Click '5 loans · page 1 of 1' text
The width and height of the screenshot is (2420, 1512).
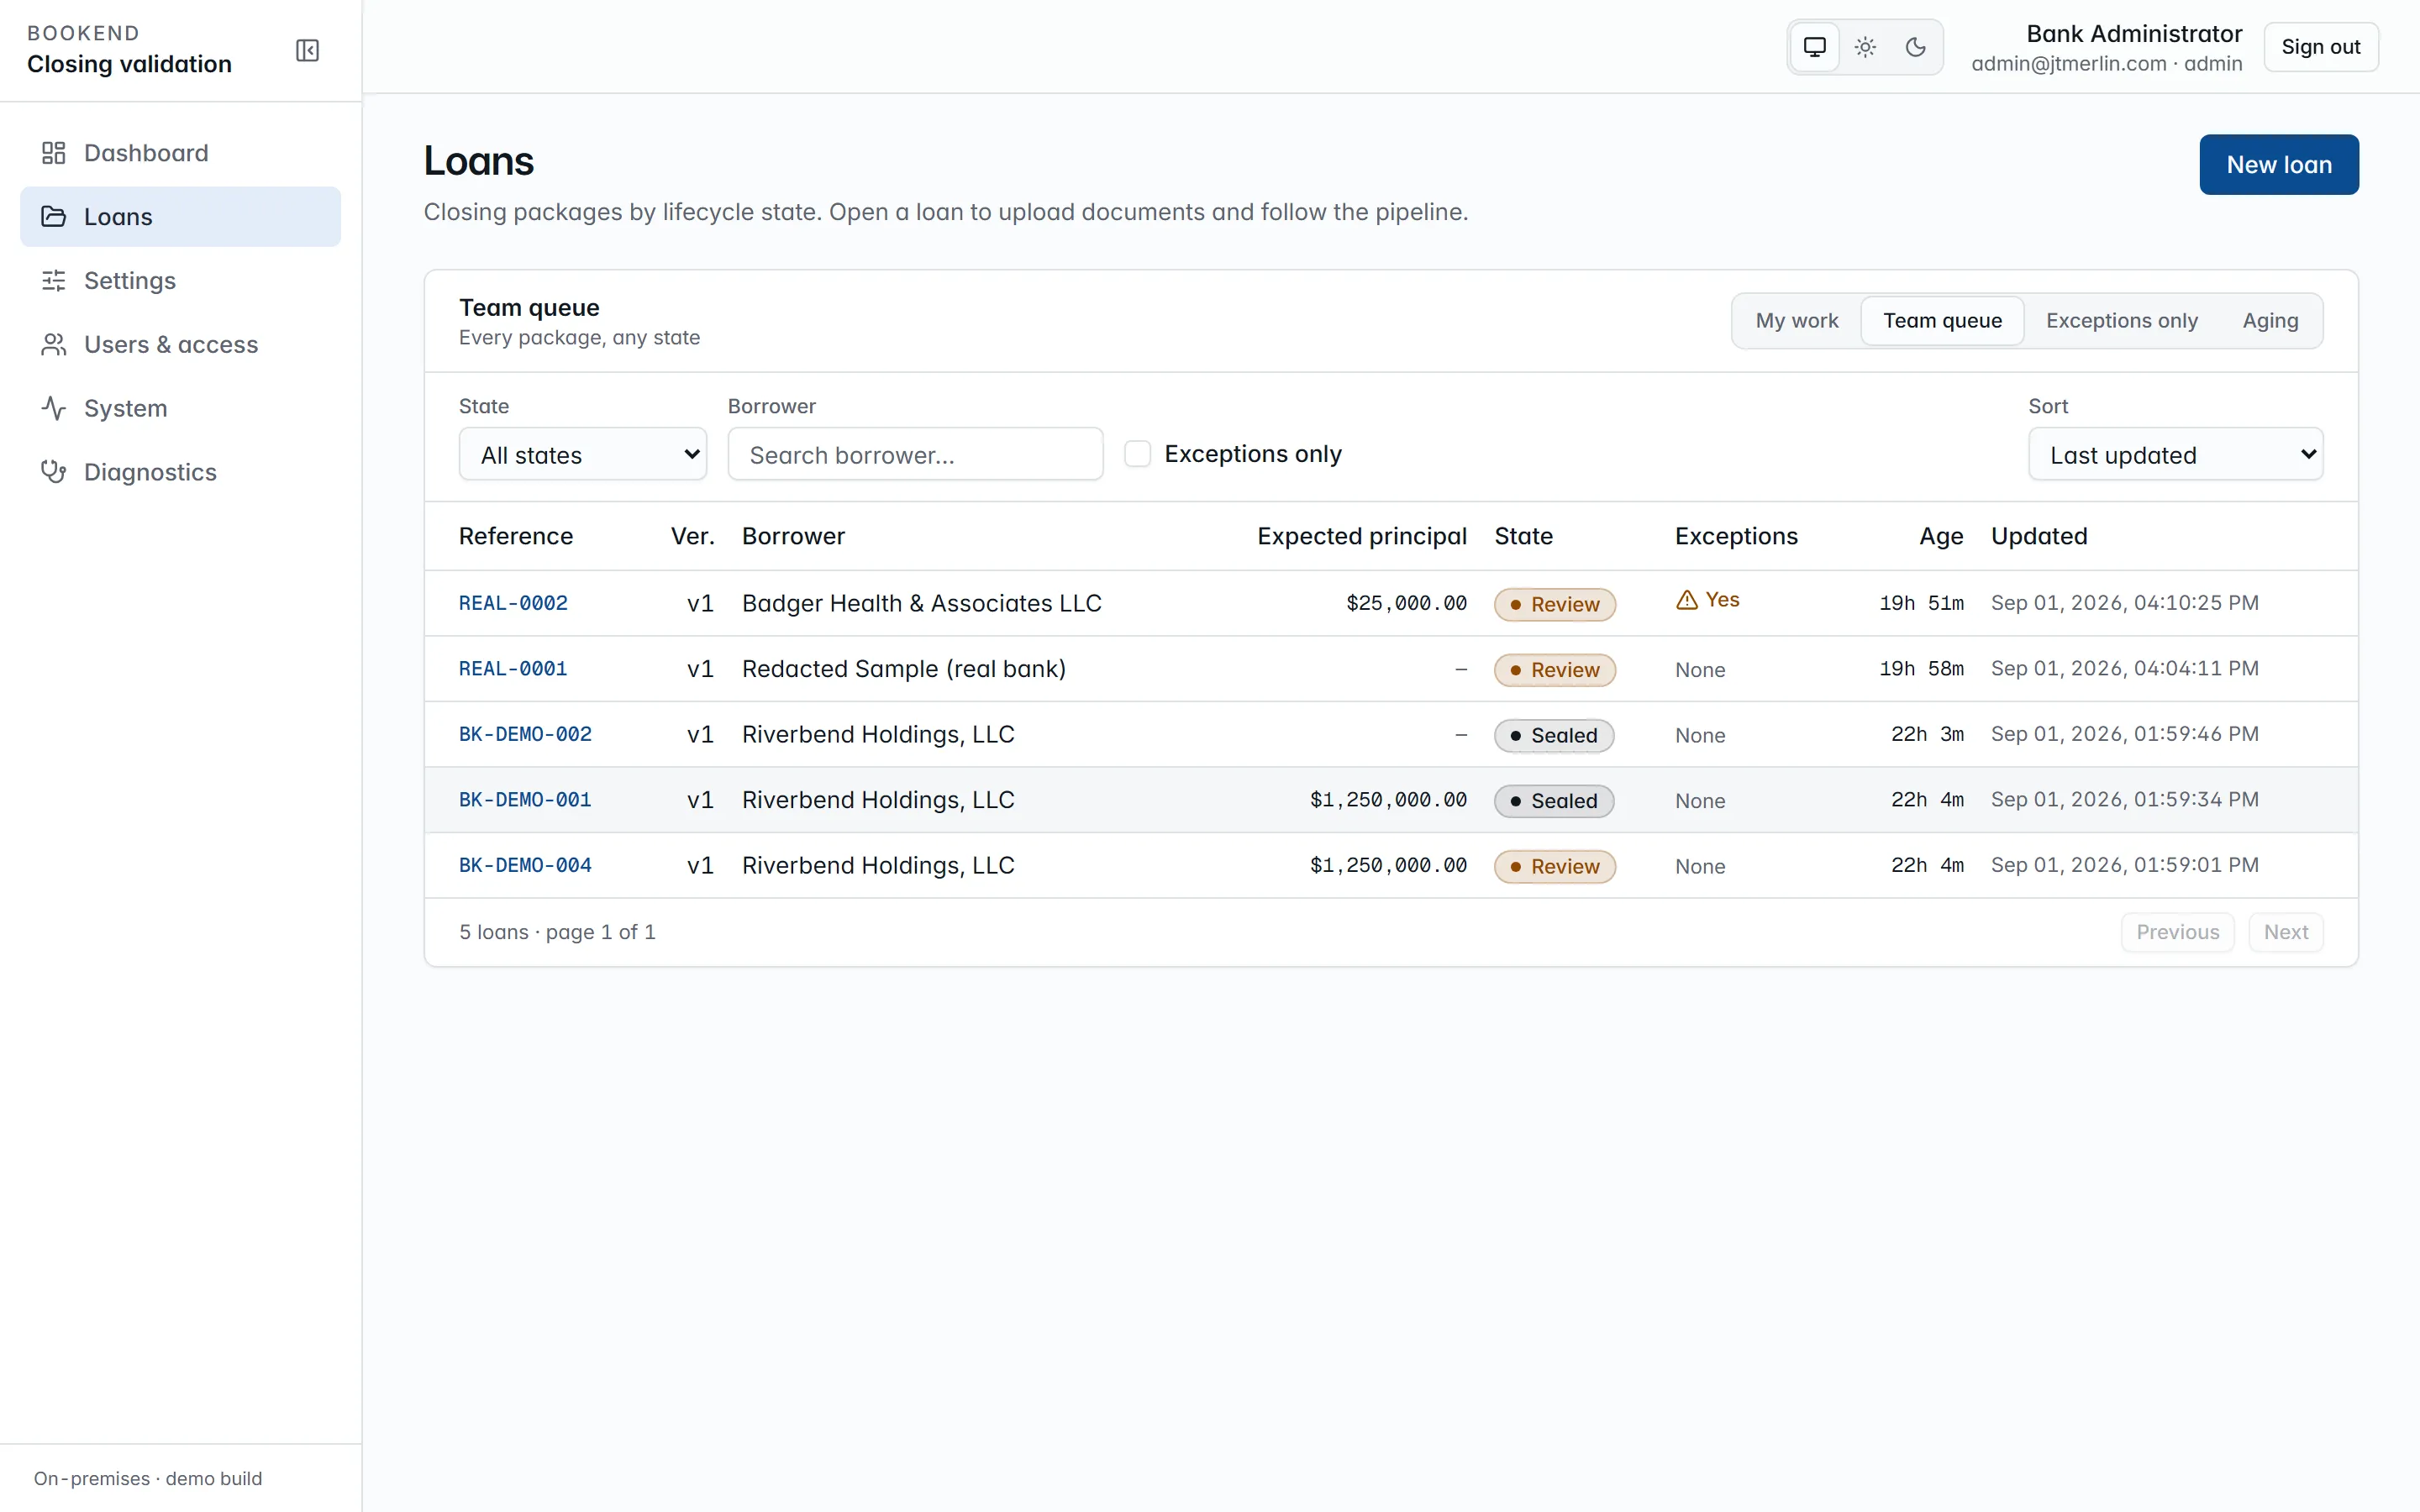point(557,932)
